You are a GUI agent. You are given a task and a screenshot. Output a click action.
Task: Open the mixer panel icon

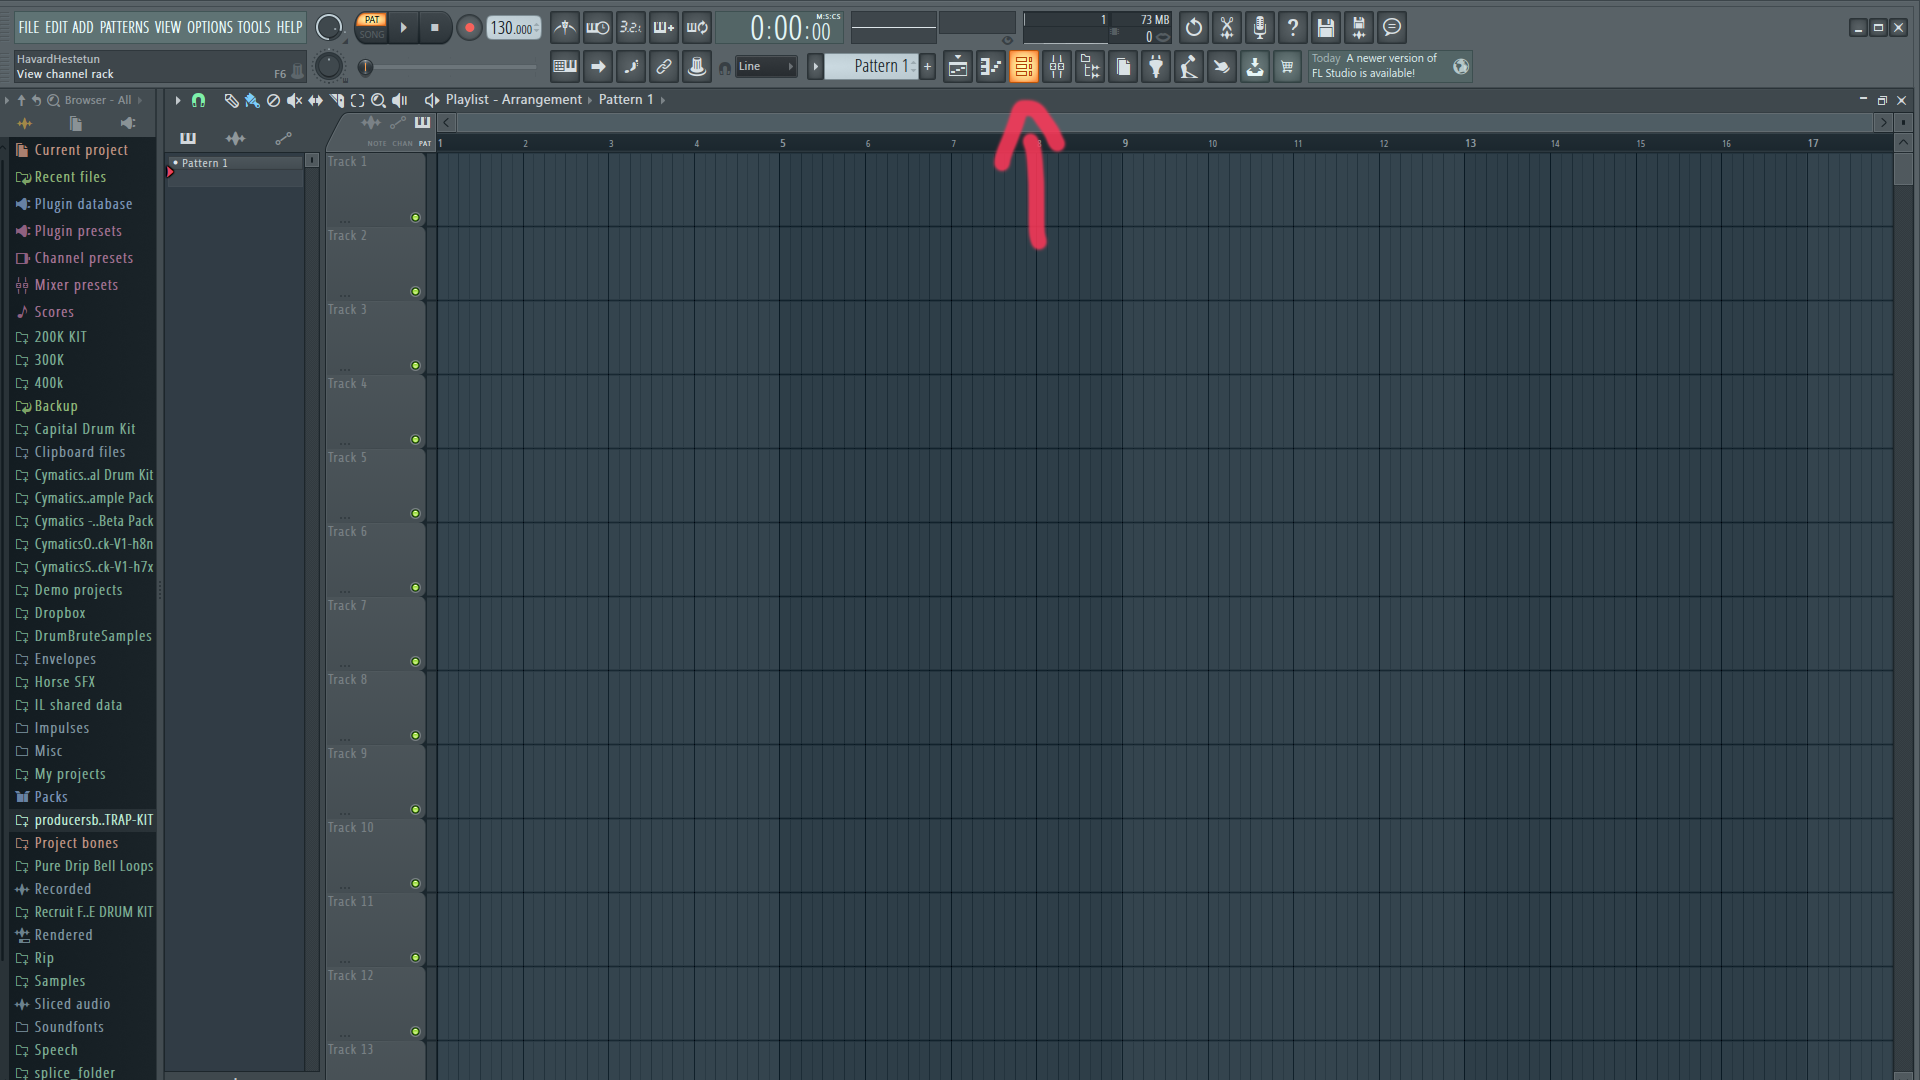pos(1056,66)
